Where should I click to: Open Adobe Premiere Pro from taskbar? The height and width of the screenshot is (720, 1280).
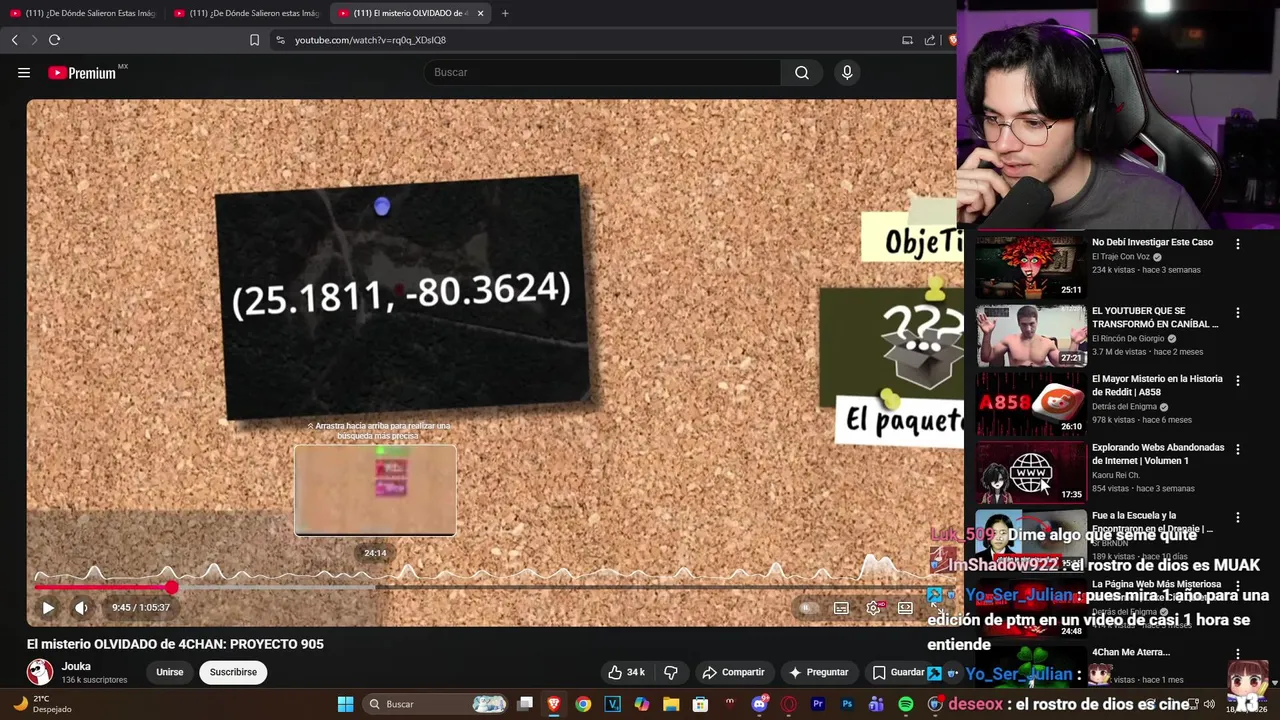tap(818, 704)
